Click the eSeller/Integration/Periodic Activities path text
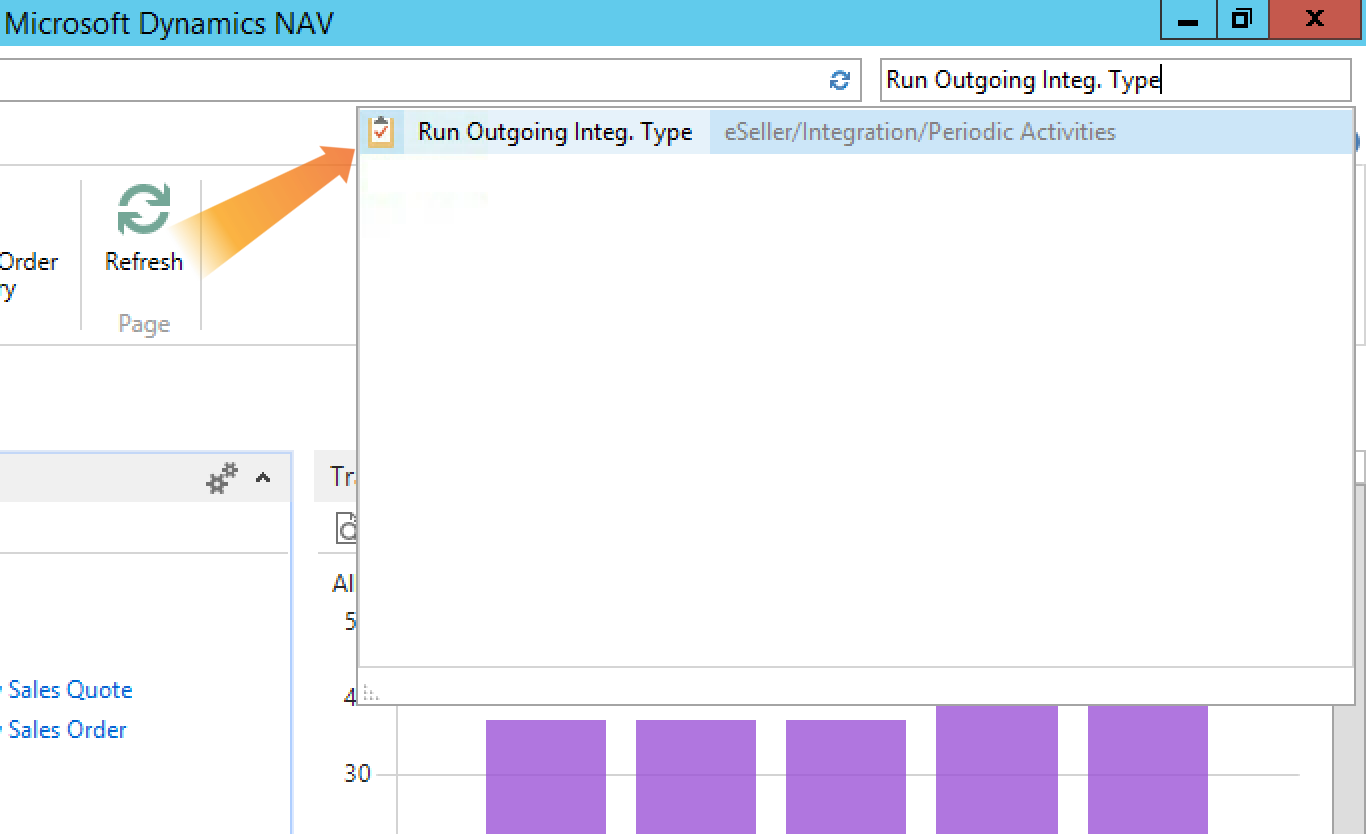 (920, 132)
